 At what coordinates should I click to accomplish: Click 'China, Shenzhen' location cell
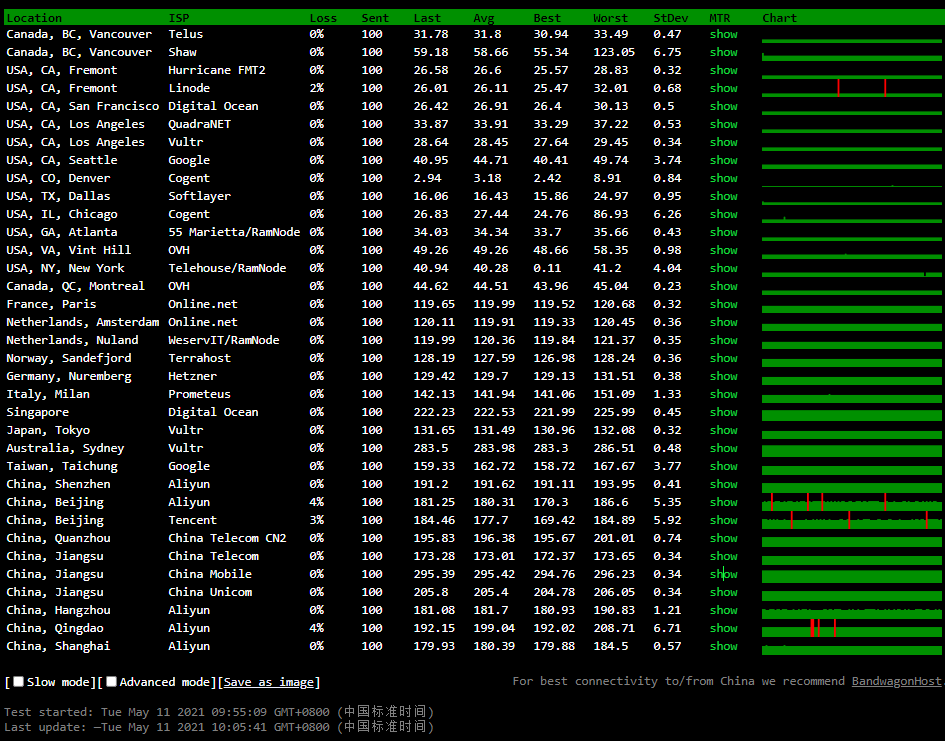point(58,484)
